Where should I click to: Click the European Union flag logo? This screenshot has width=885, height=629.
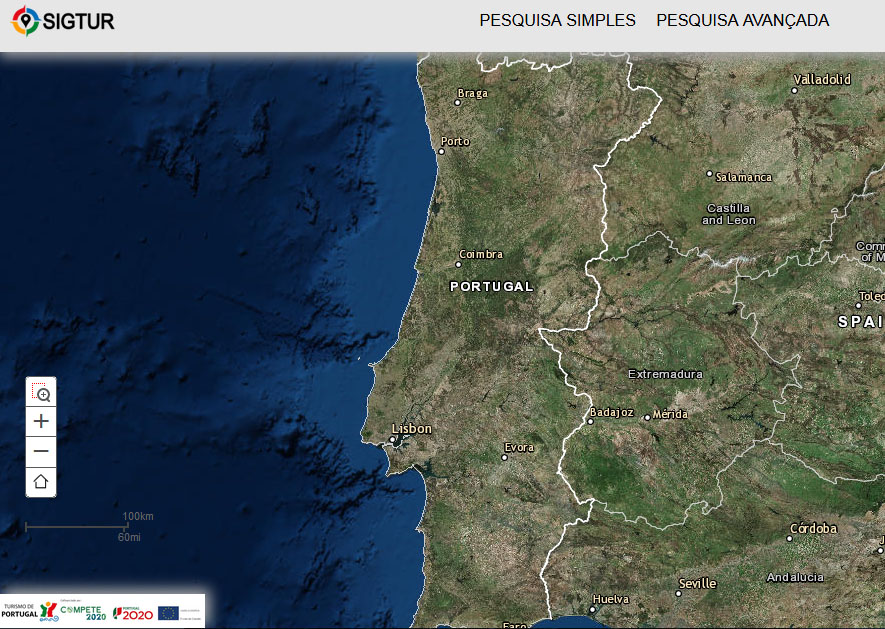coord(168,612)
